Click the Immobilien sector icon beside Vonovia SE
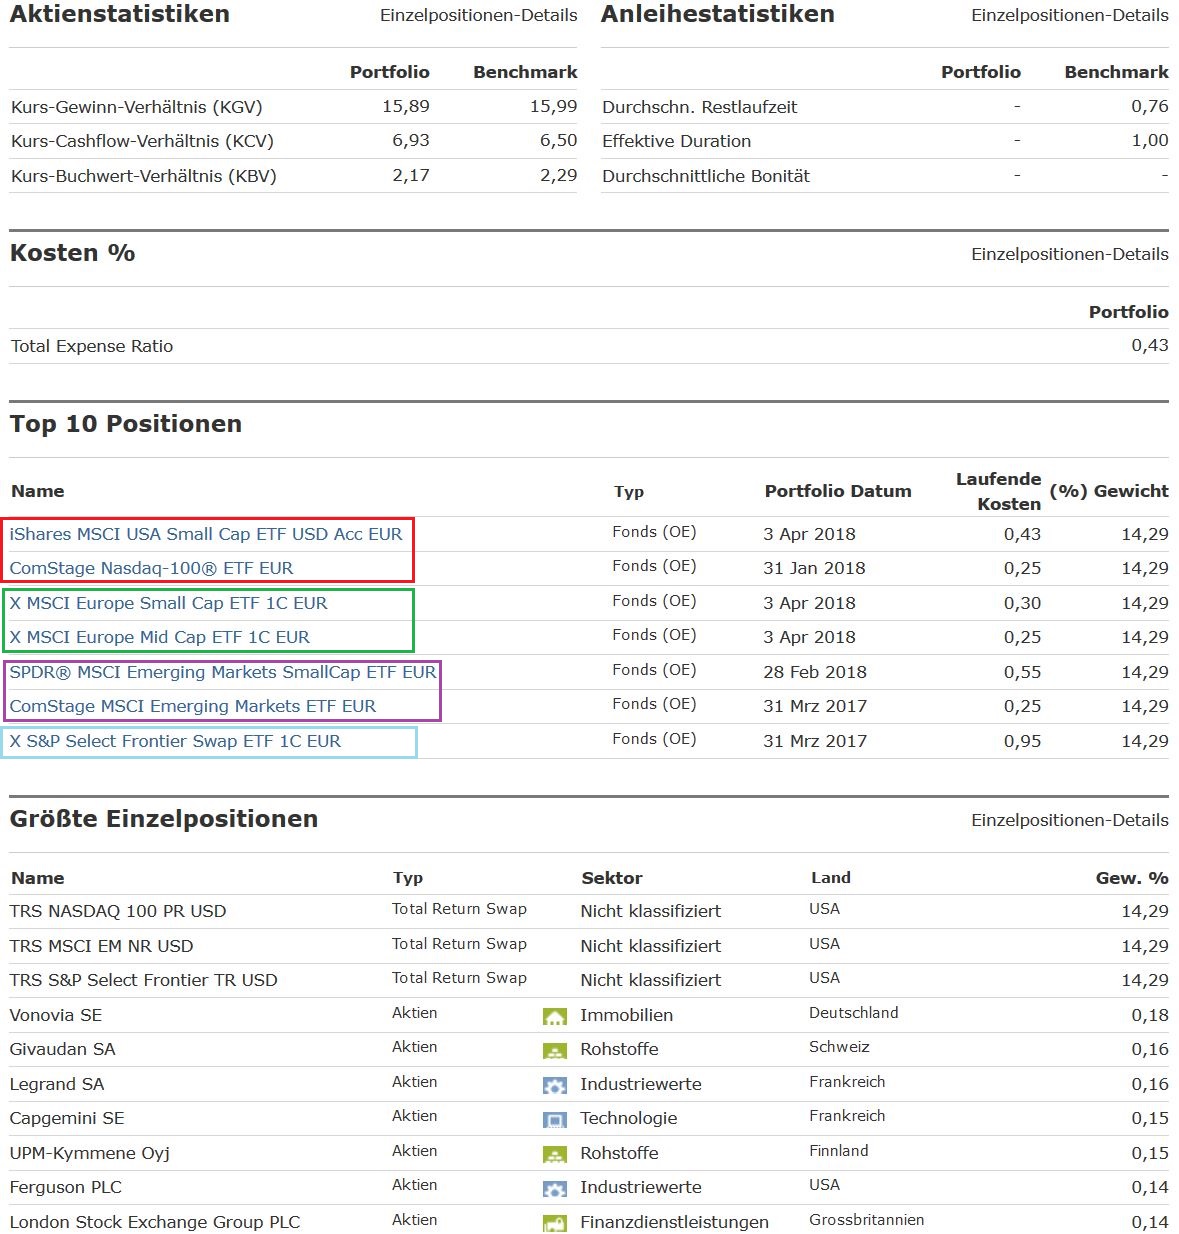The height and width of the screenshot is (1234, 1179). [554, 1017]
